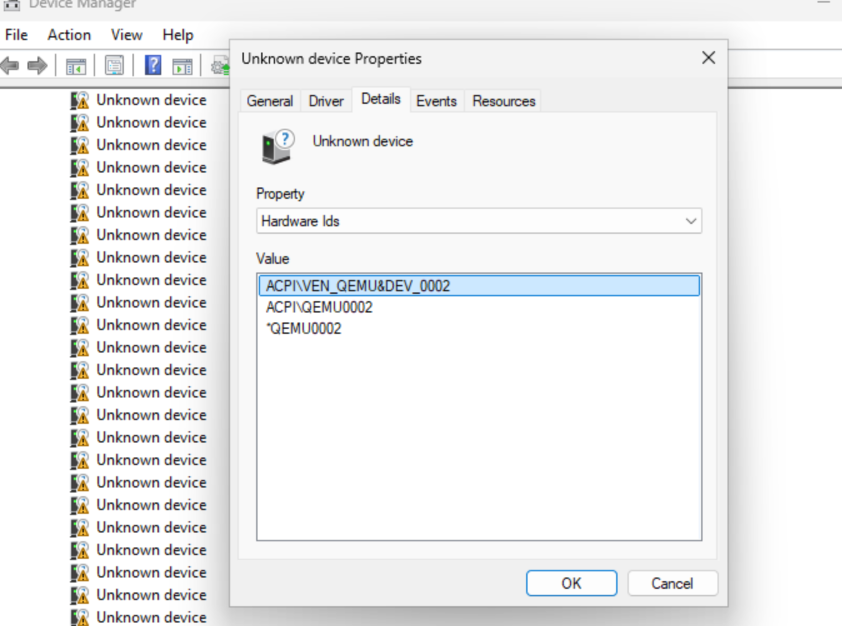Open the Resources tab
This screenshot has height=626, width=842.
(504, 101)
